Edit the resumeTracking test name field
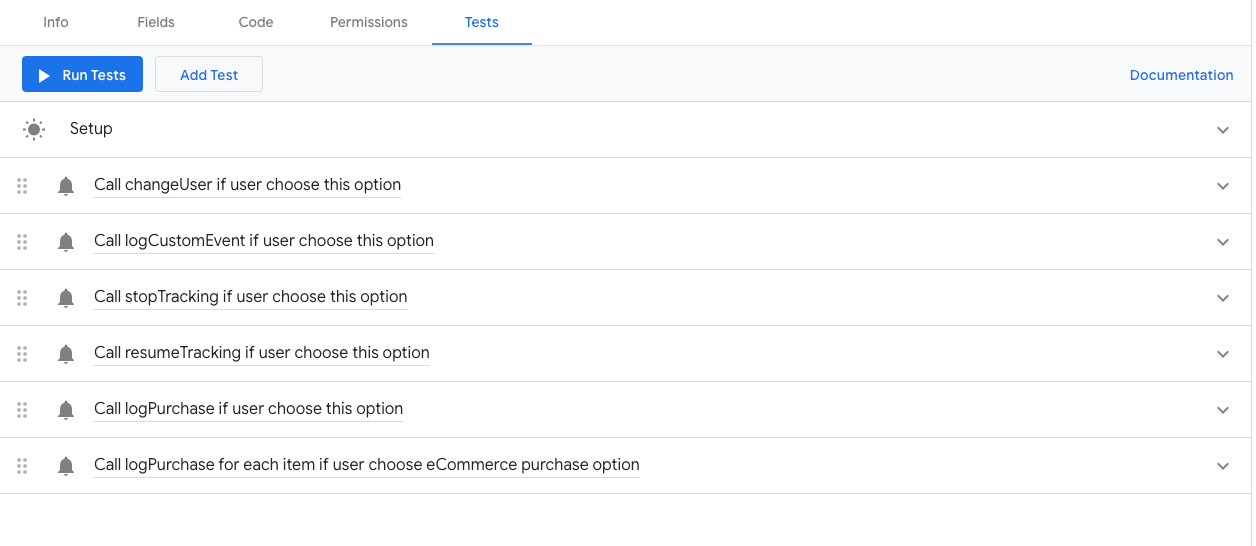 tap(262, 353)
